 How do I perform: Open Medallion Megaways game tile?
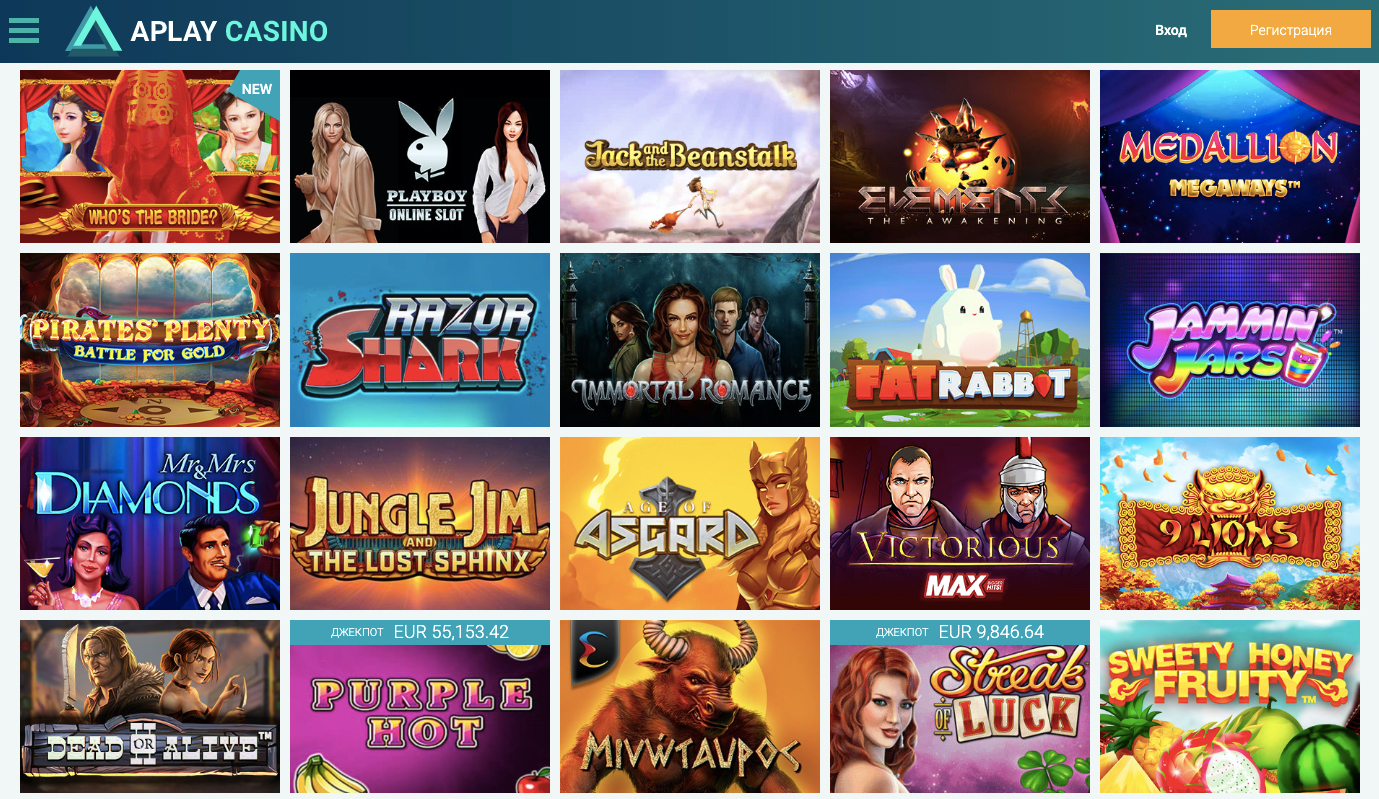click(1230, 156)
